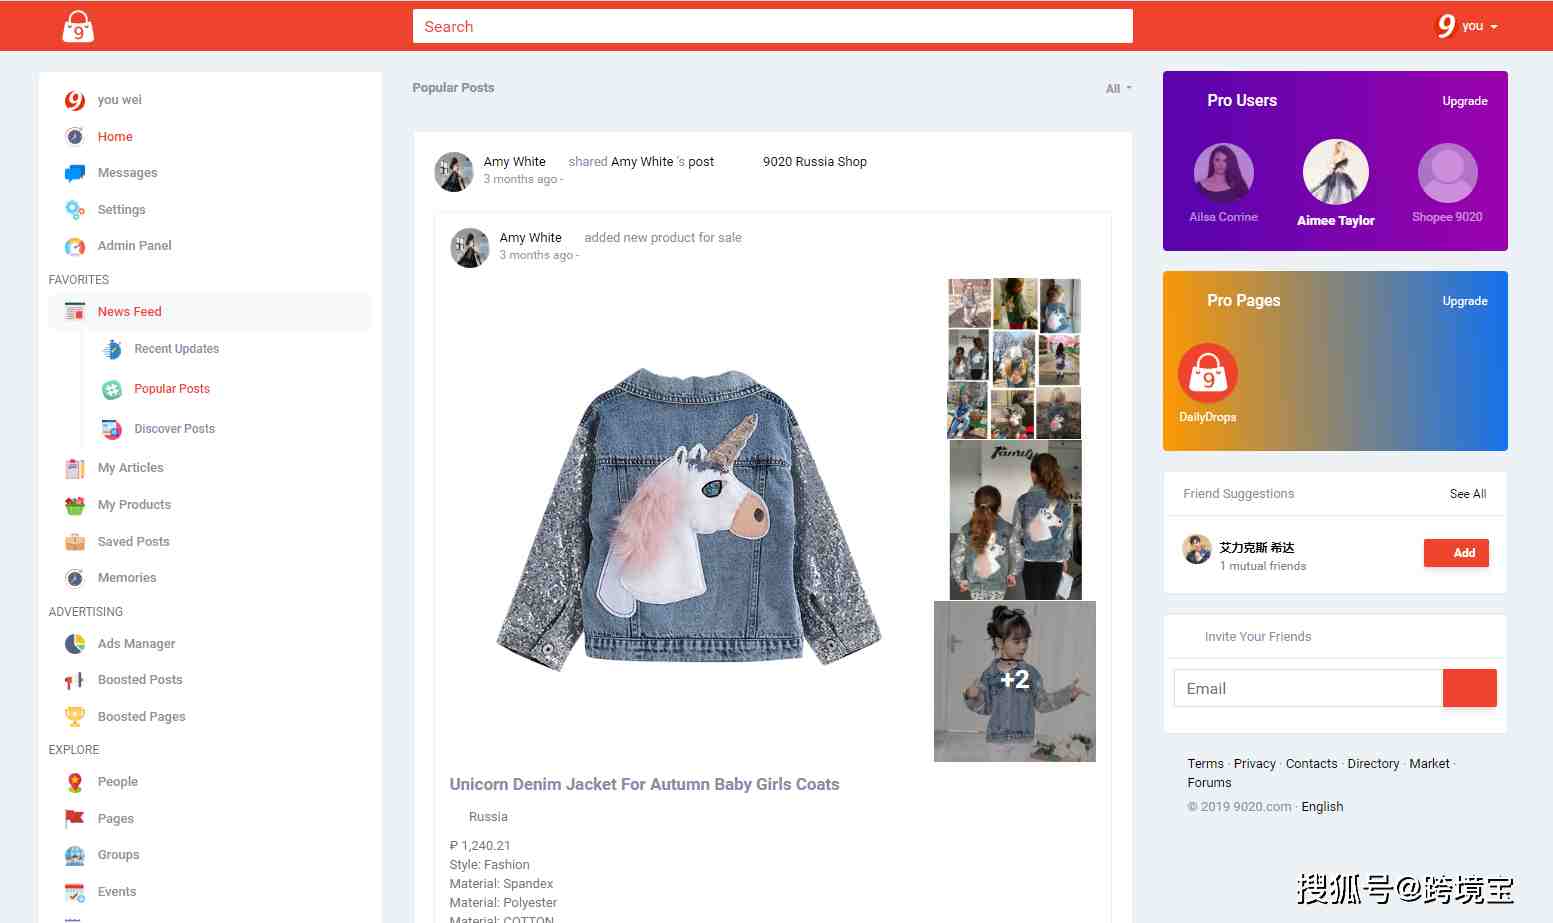Click the '3 months ago' timestamp on shared post

tap(520, 180)
